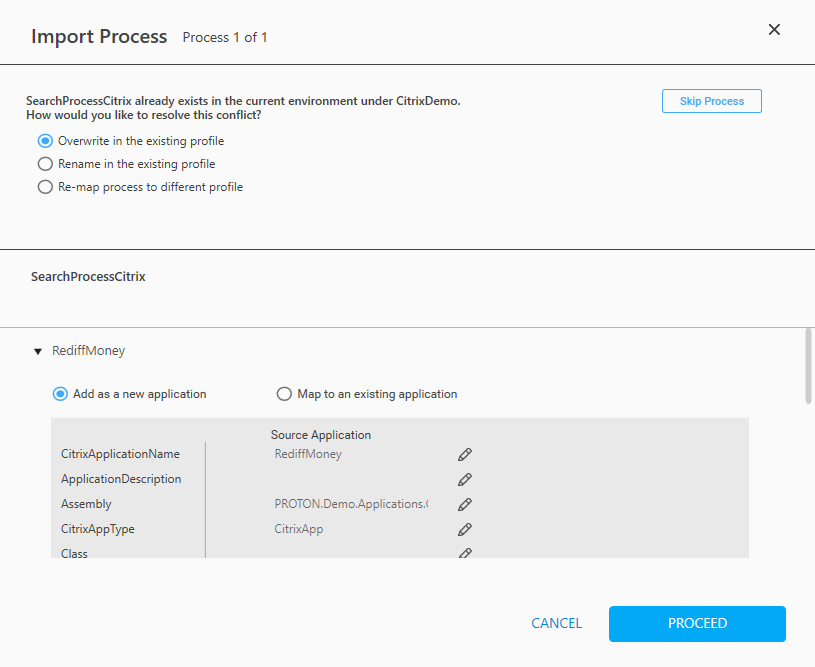
Task: Click the RediffMoney source application value
Action: click(x=307, y=454)
